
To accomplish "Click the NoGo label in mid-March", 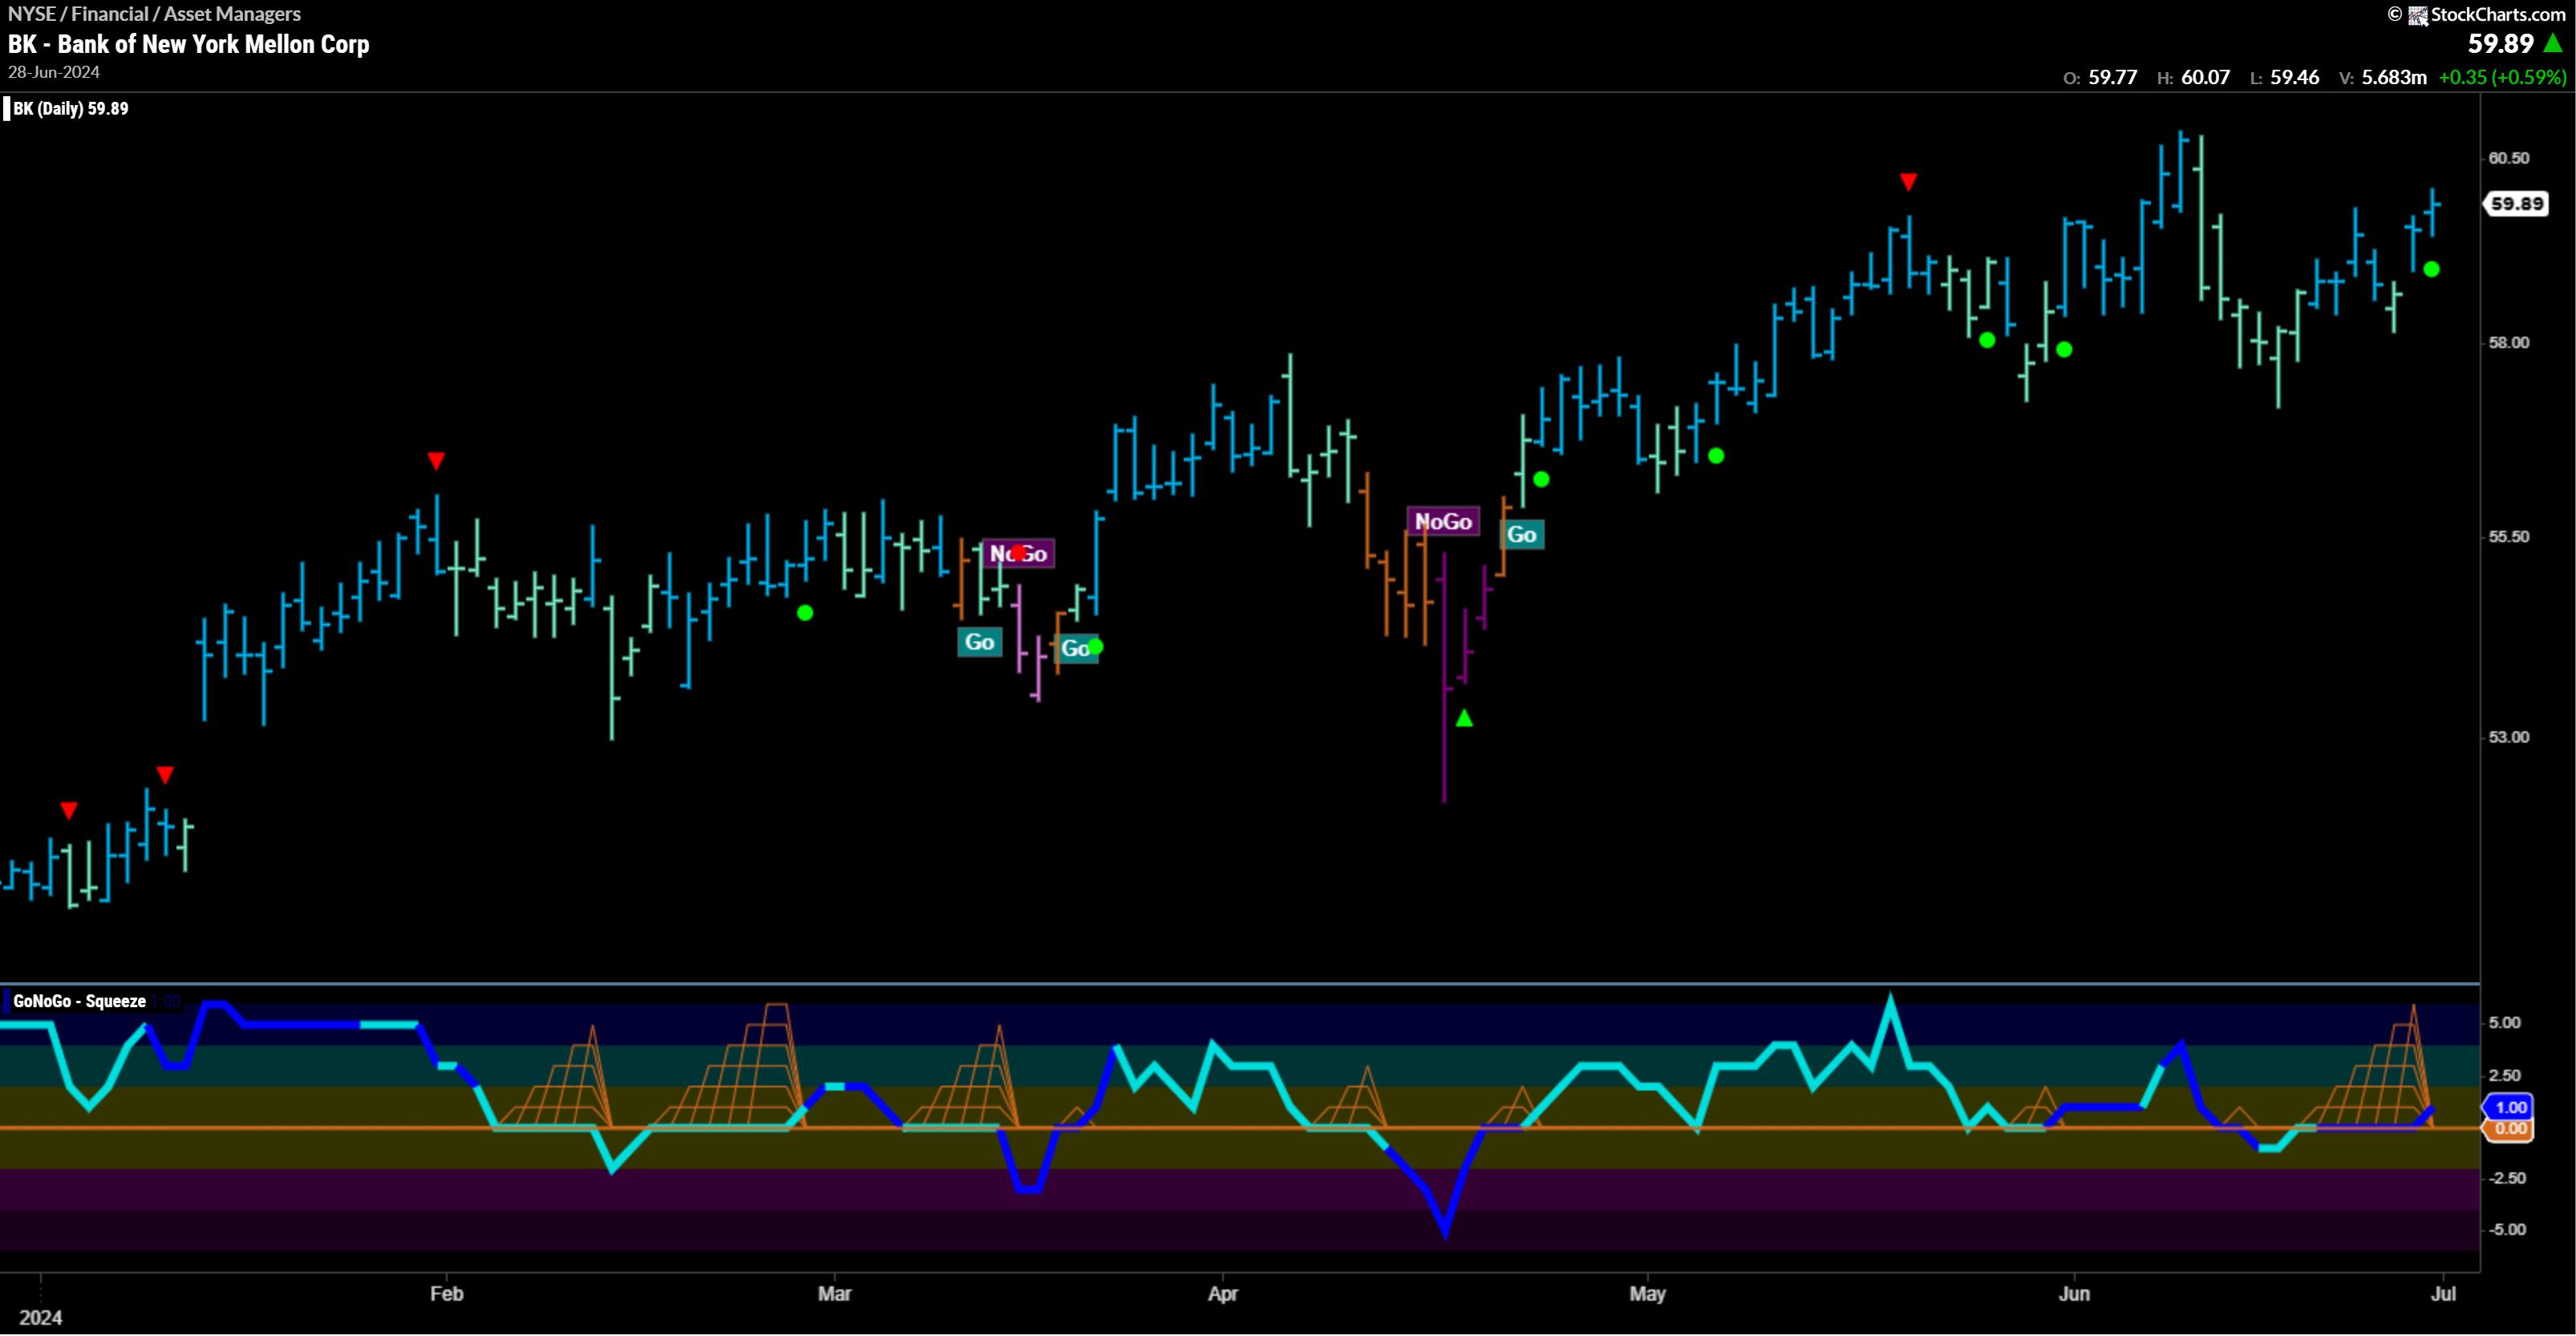I will (1018, 553).
